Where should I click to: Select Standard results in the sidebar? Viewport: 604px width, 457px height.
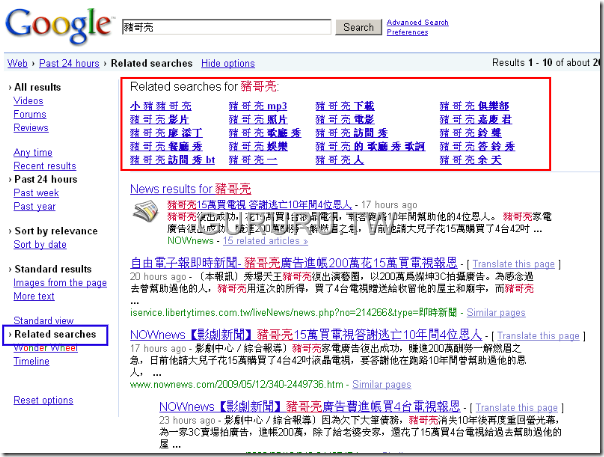[x=53, y=269]
